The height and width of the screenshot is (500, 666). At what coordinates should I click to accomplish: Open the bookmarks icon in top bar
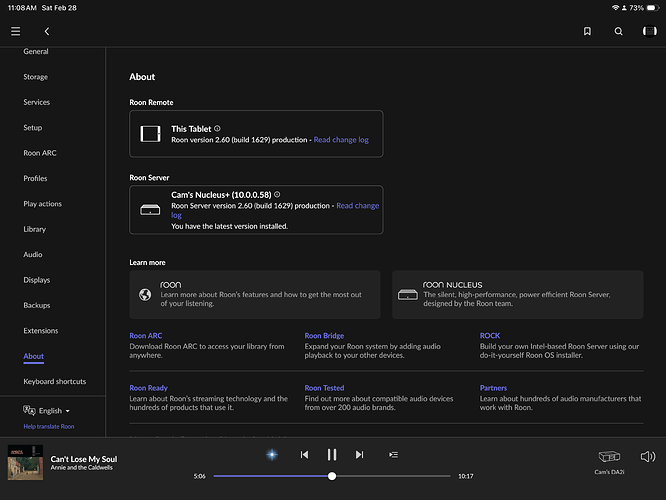pos(587,31)
